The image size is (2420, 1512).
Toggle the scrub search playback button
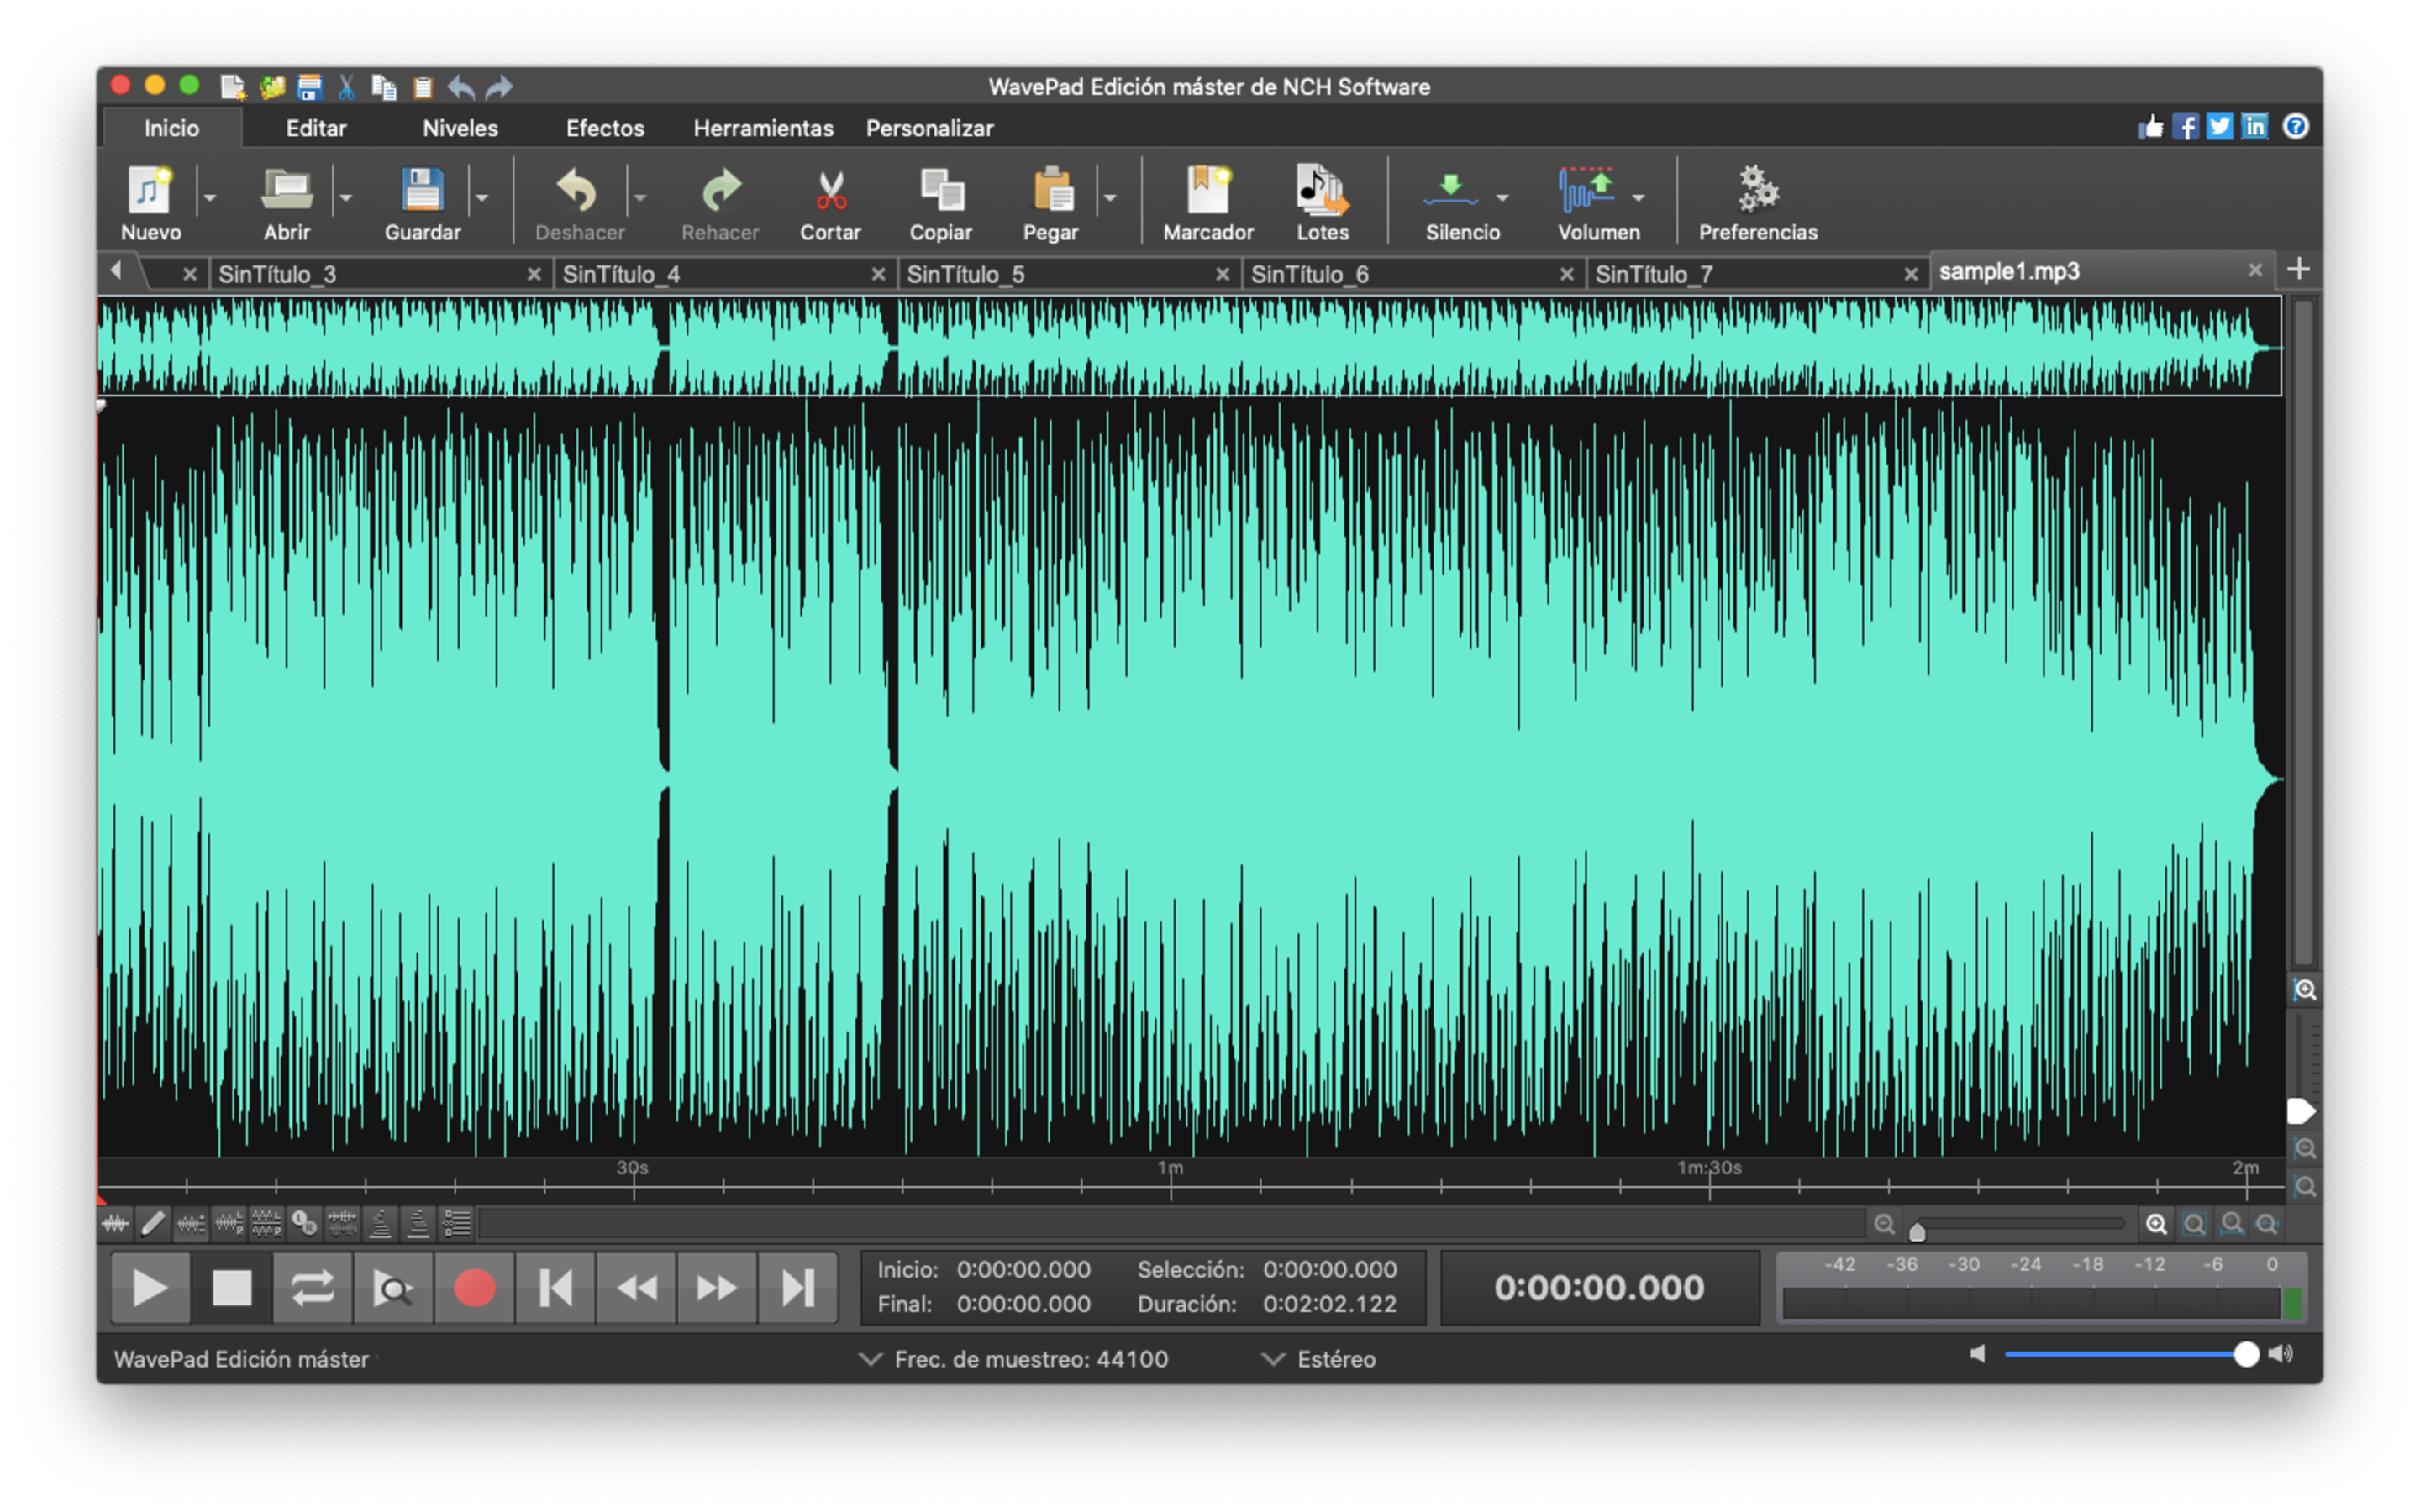(392, 1288)
